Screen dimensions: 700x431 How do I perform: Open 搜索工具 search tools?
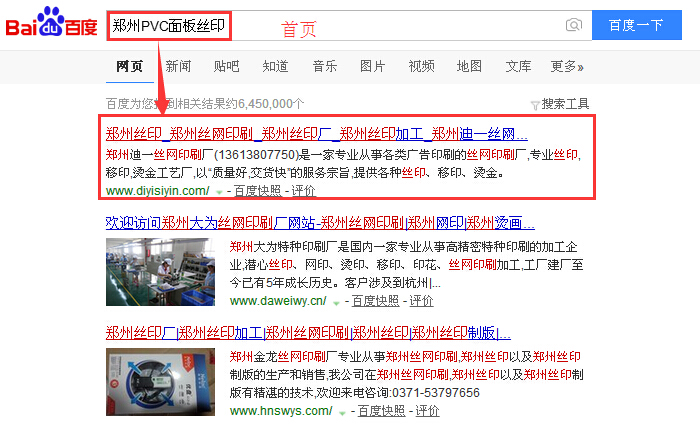click(x=565, y=104)
